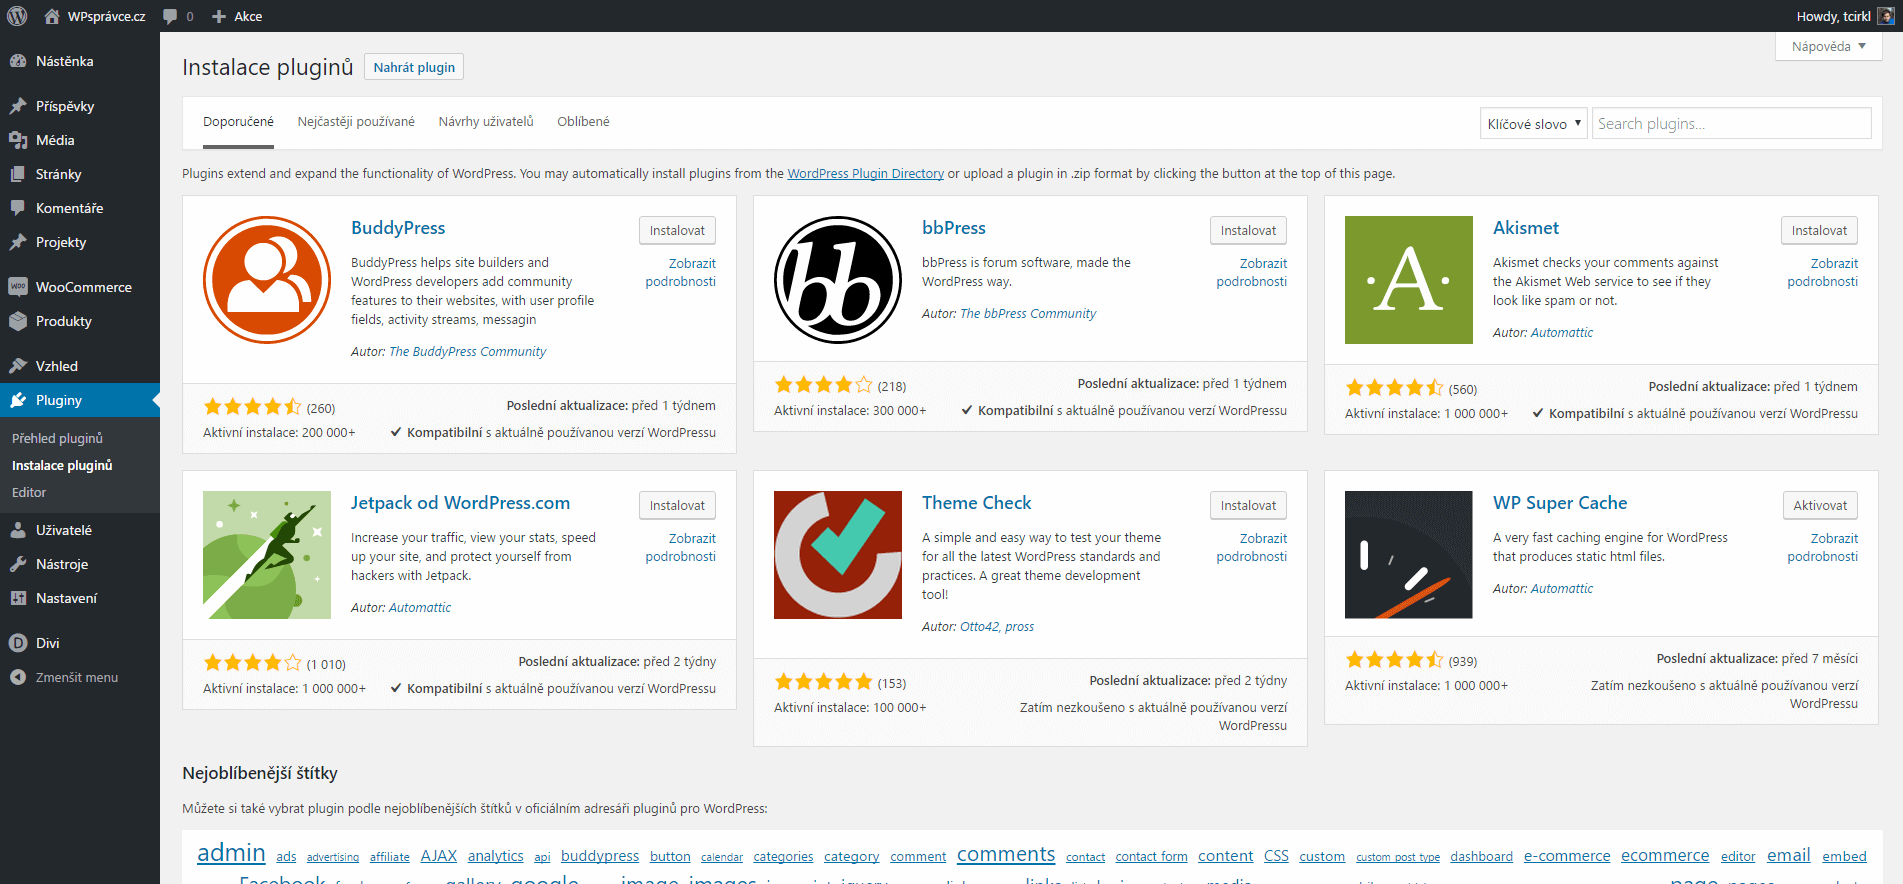Click BuddyPress plugin logo
Viewport: 1903px width, 884px height.
[267, 280]
